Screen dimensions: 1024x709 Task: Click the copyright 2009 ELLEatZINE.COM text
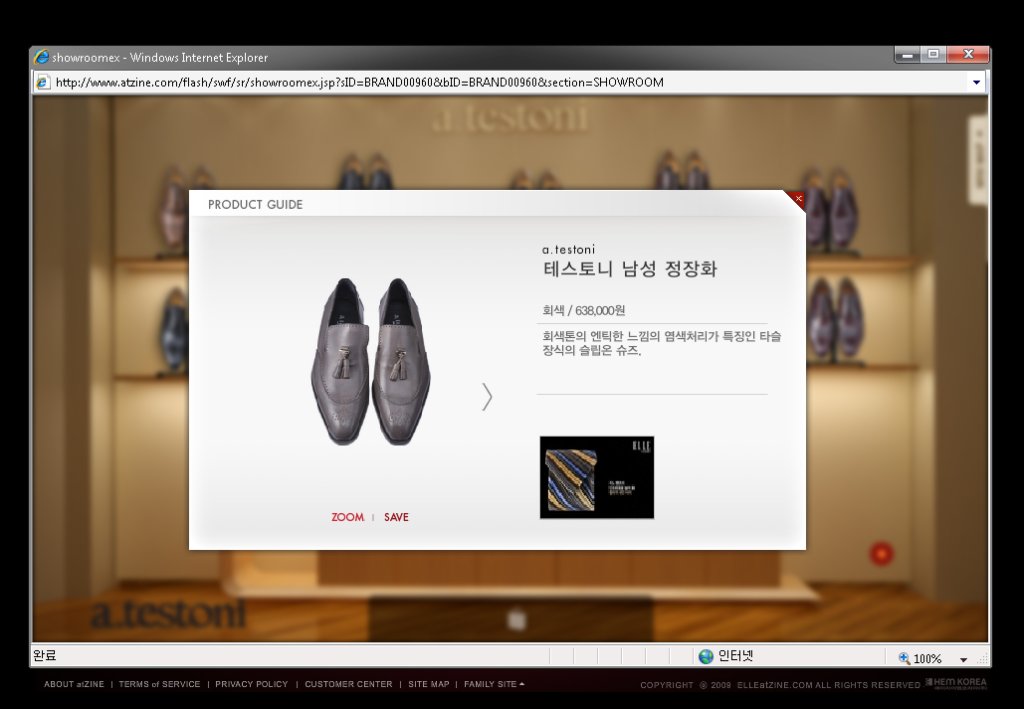(780, 685)
